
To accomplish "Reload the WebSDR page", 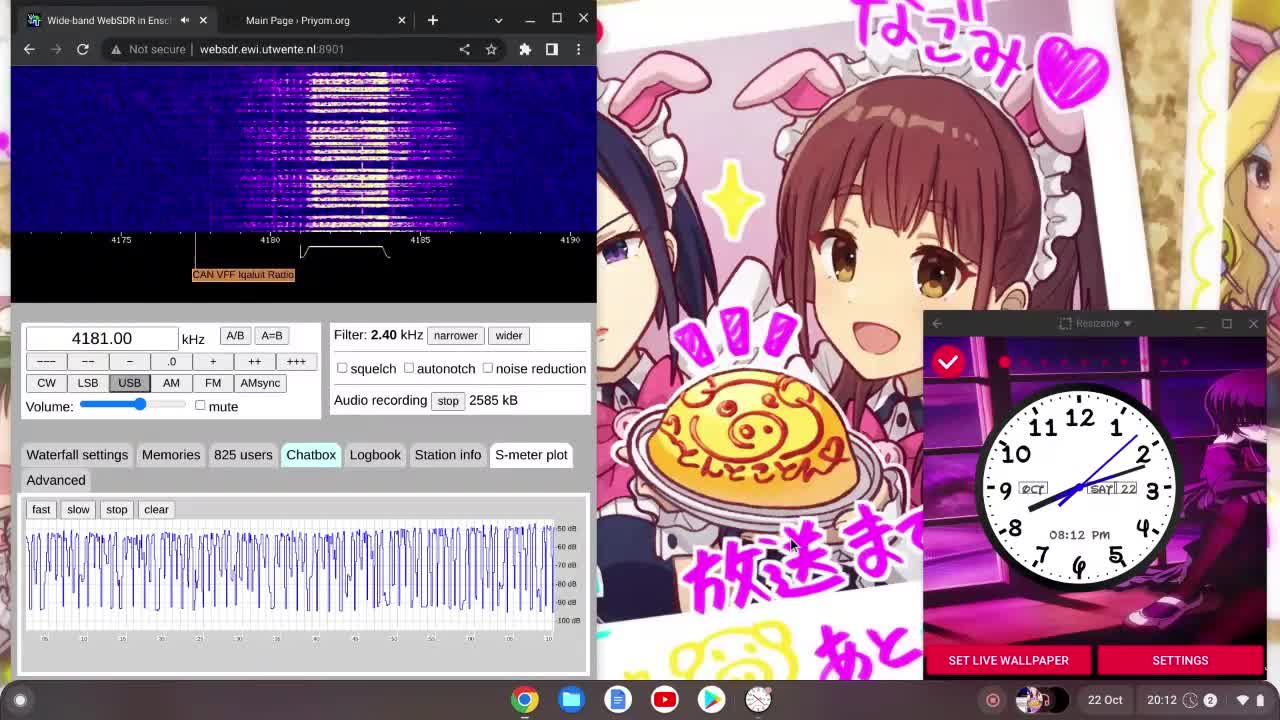I will 83,49.
